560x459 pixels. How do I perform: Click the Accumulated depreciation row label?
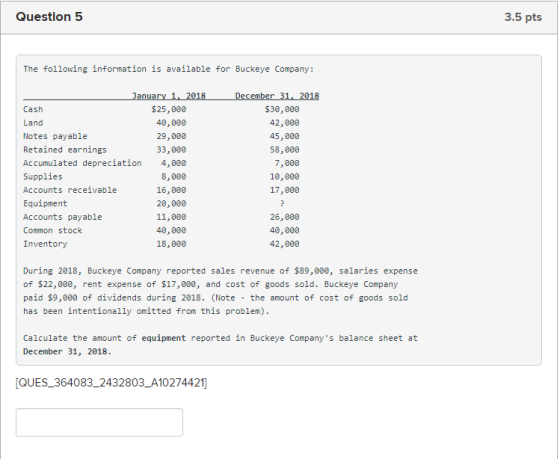pyautogui.click(x=82, y=163)
